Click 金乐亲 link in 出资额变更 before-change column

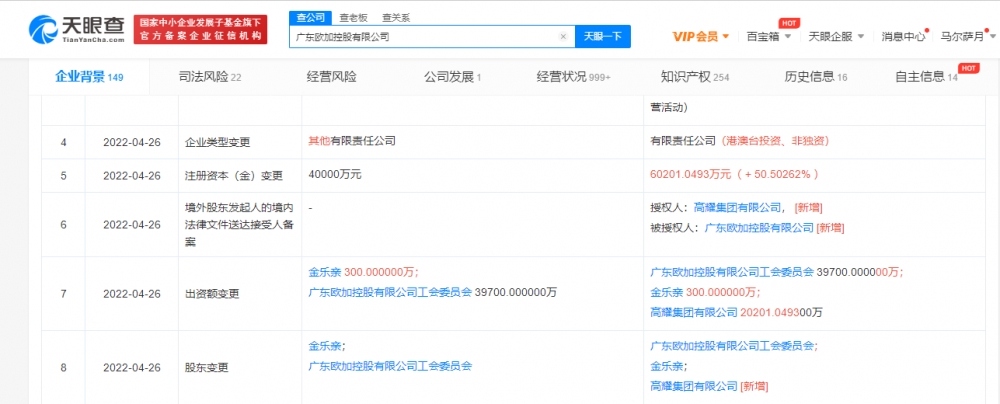click(x=325, y=272)
